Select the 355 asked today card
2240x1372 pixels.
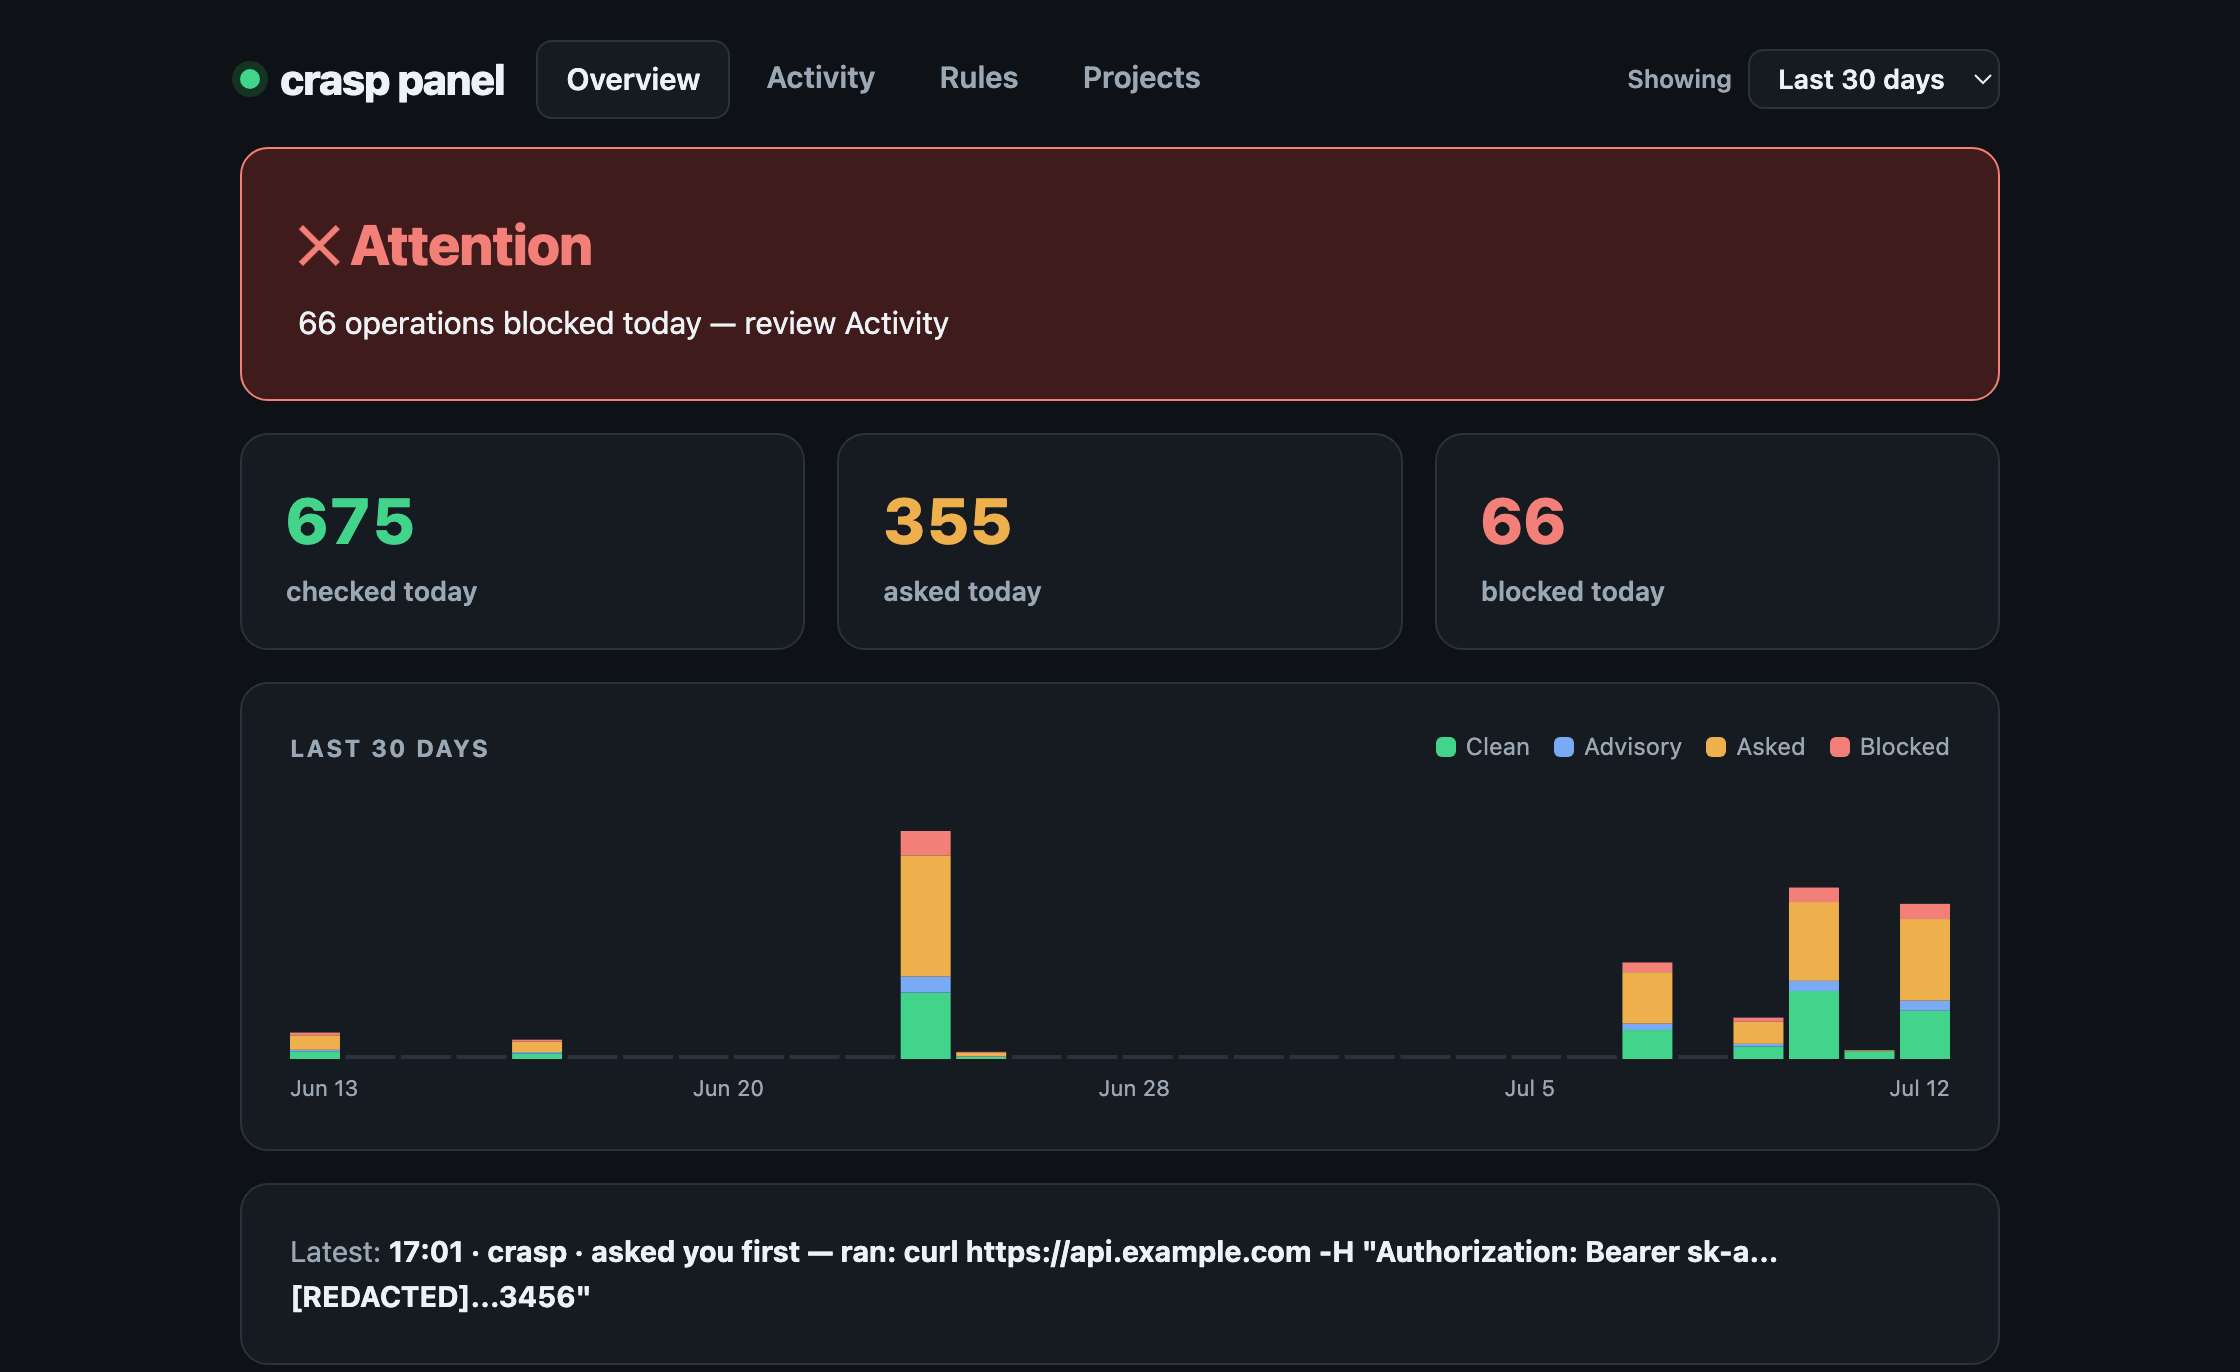click(x=1119, y=541)
